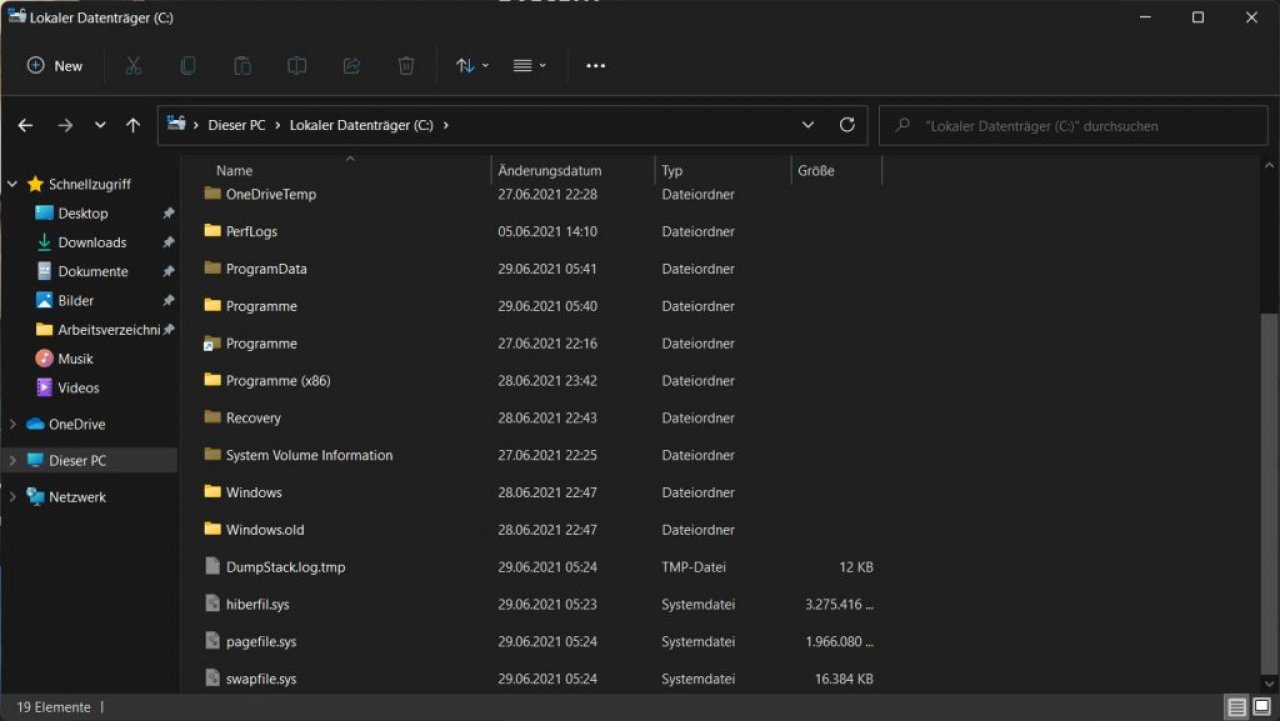Expand the Dieser PC tree node

12,461
